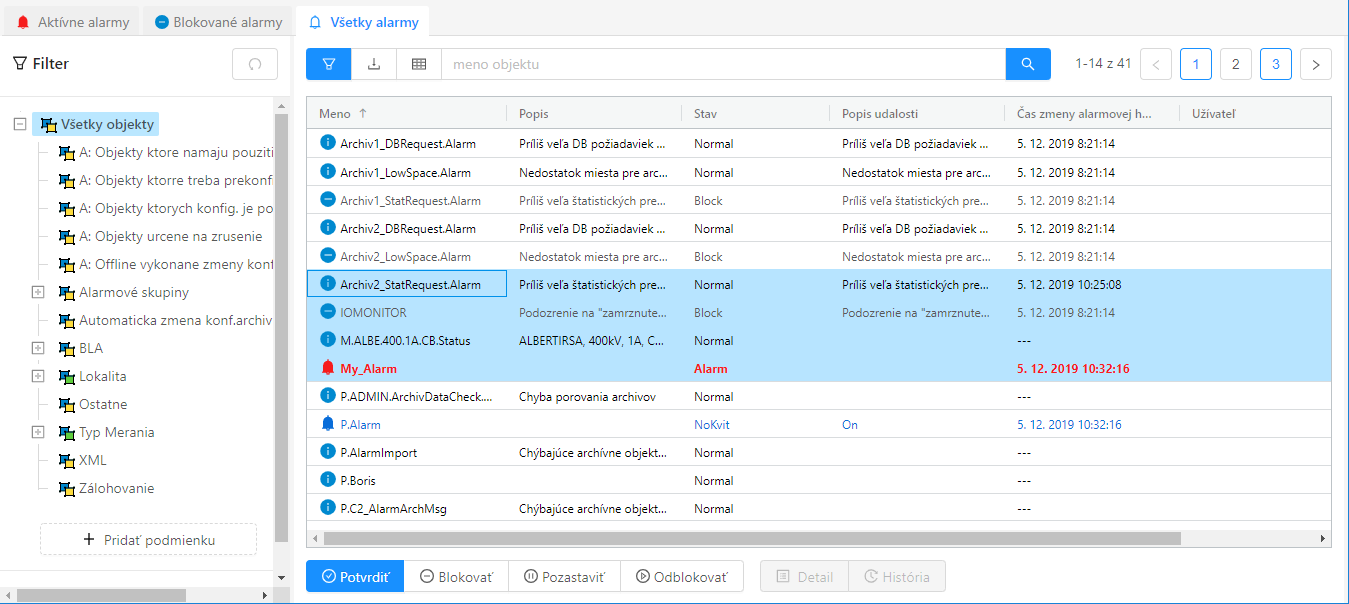Collapse the Všetky objekty tree node
Screen dimensions: 1349x604
coord(19,125)
